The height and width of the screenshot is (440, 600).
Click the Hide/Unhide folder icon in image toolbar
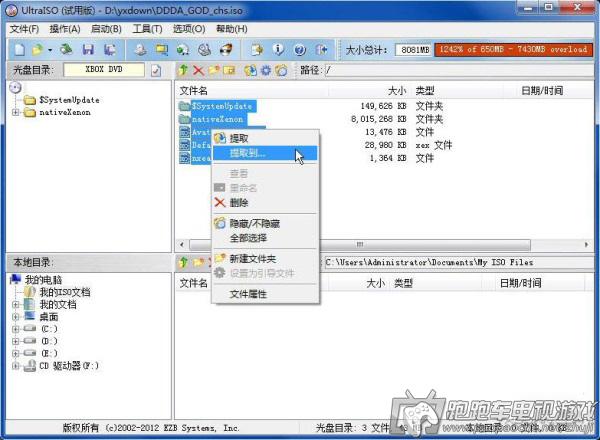[281, 70]
